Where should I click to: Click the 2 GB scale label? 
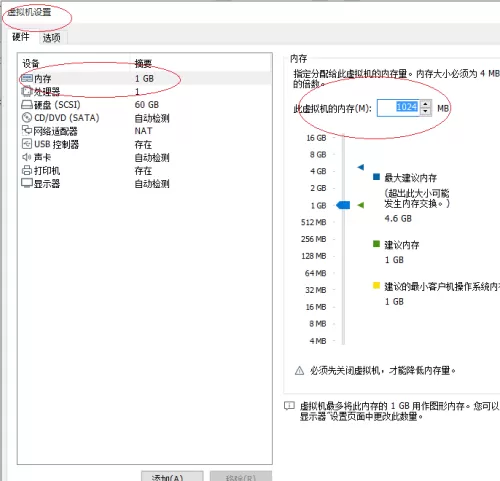click(318, 188)
